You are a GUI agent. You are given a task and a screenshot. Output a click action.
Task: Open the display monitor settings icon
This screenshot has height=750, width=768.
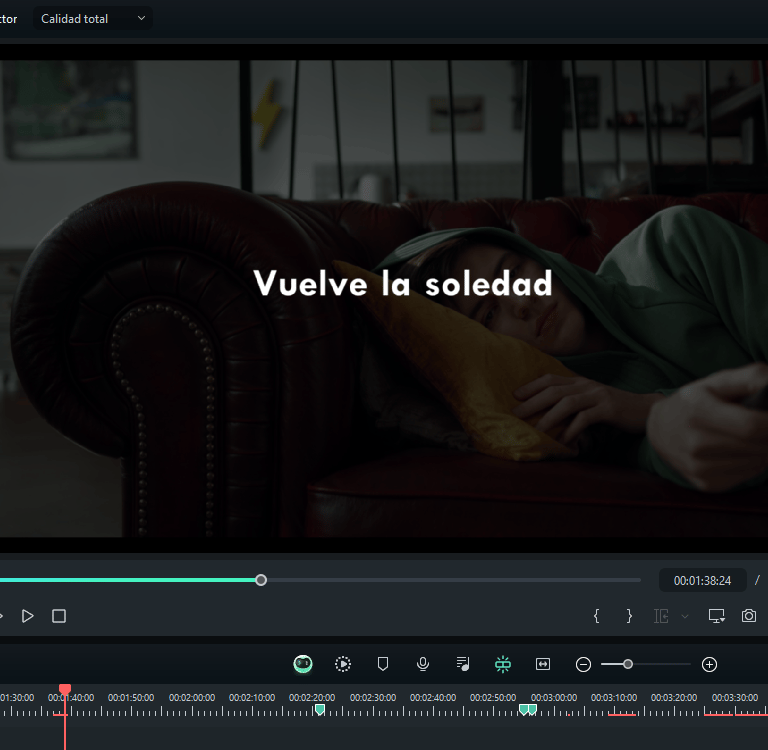(717, 616)
